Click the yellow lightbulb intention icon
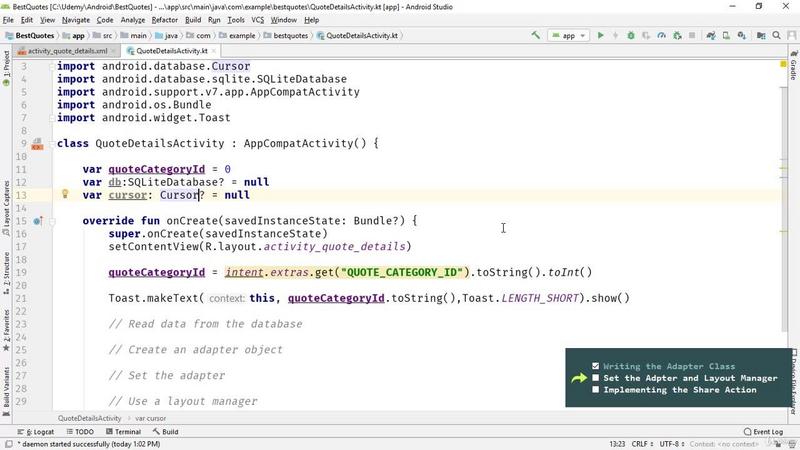Viewport: 800px width, 450px height. click(x=65, y=194)
